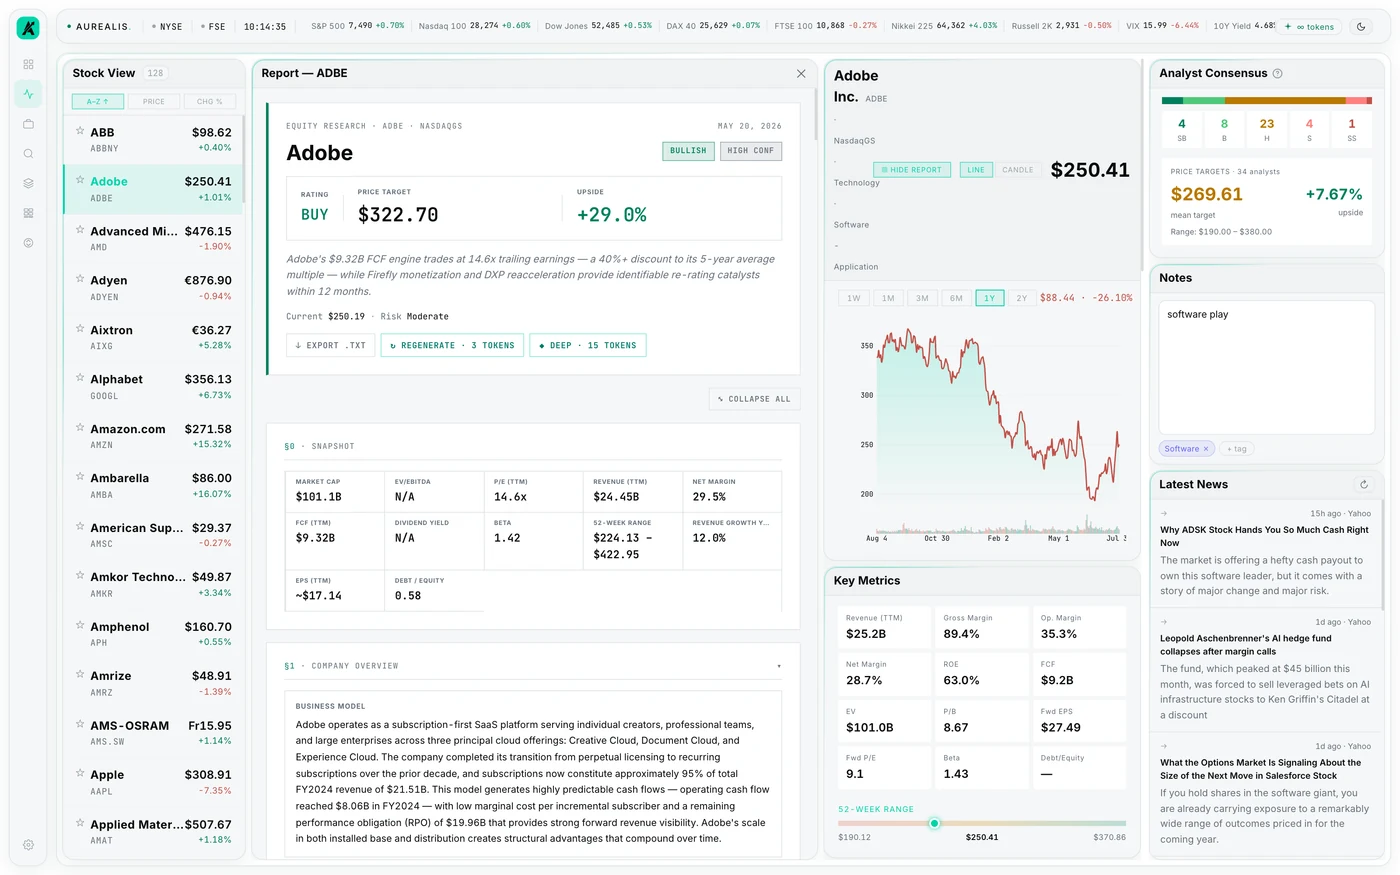
Task: Set chart range to 3M
Action: [x=922, y=298]
